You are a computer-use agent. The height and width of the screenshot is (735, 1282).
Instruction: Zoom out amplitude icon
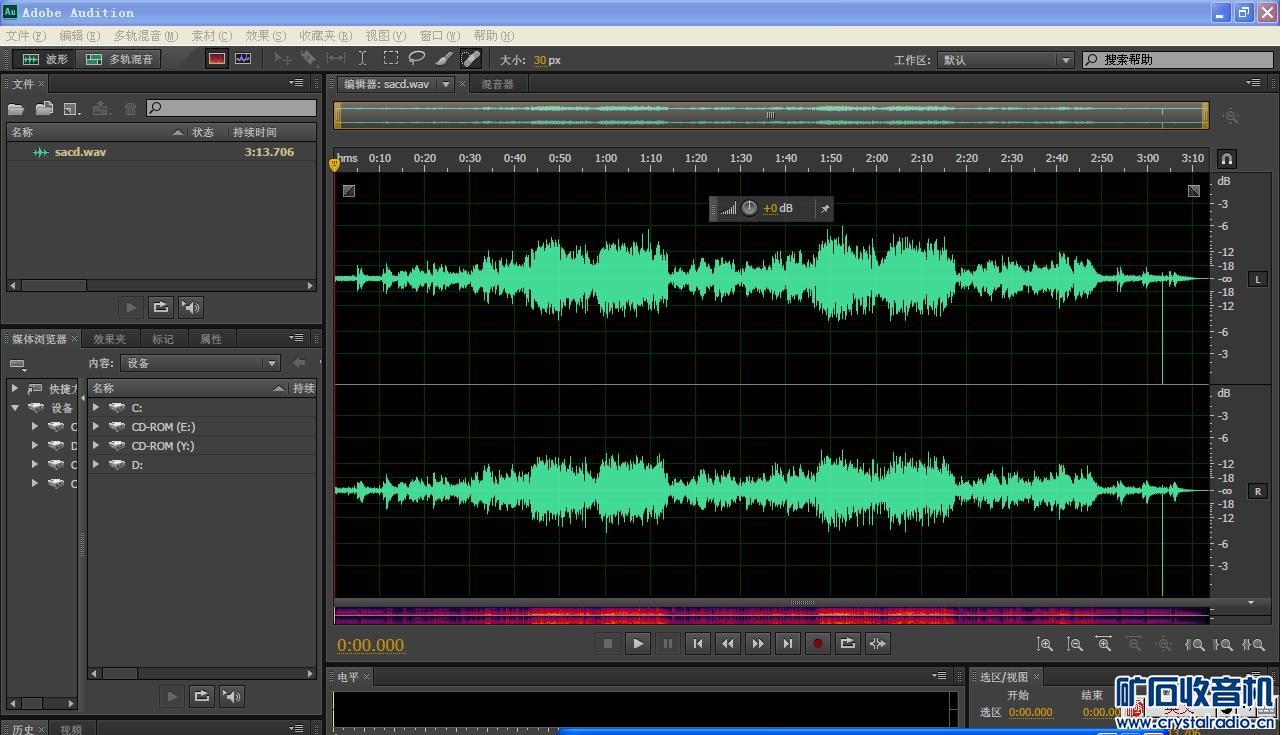coord(1075,645)
